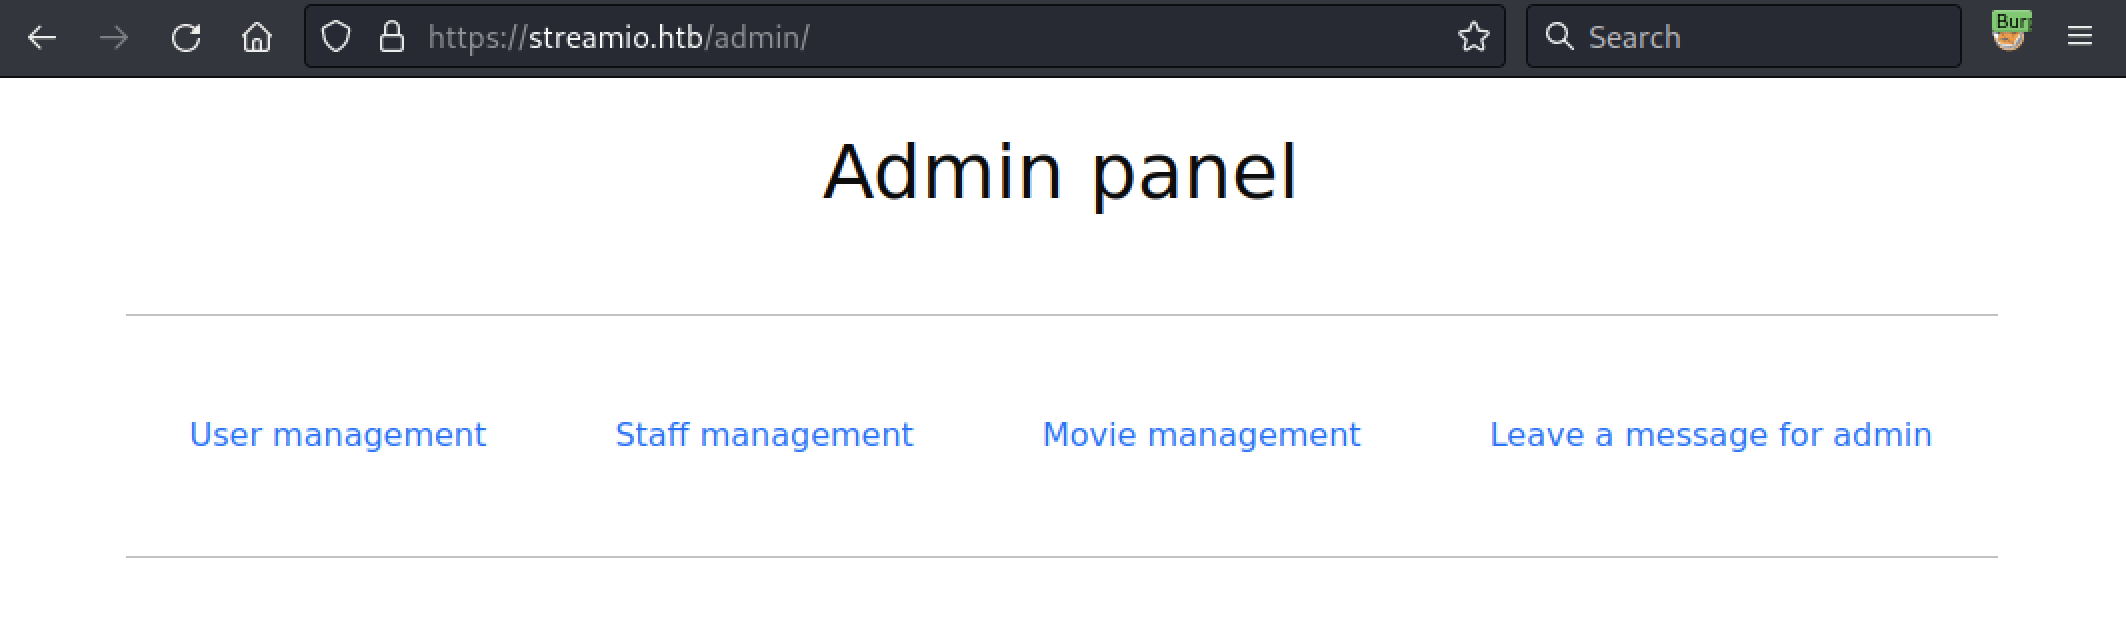Open the Burp proxy extension icon
The width and height of the screenshot is (2126, 618).
[2009, 33]
